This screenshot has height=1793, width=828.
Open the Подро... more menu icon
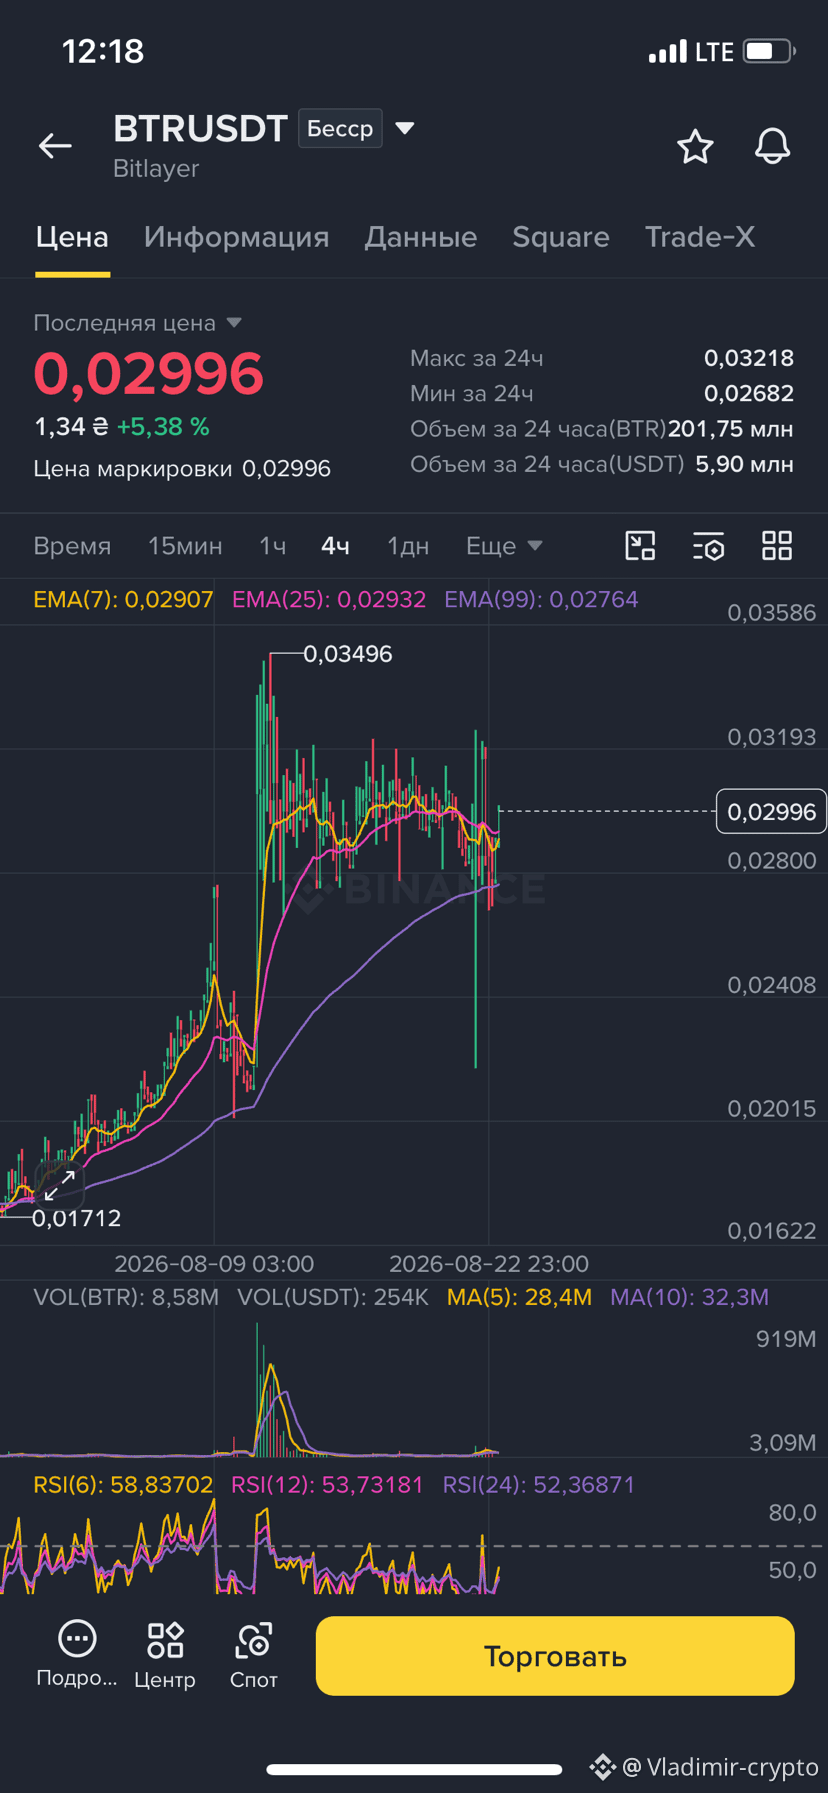point(77,1640)
